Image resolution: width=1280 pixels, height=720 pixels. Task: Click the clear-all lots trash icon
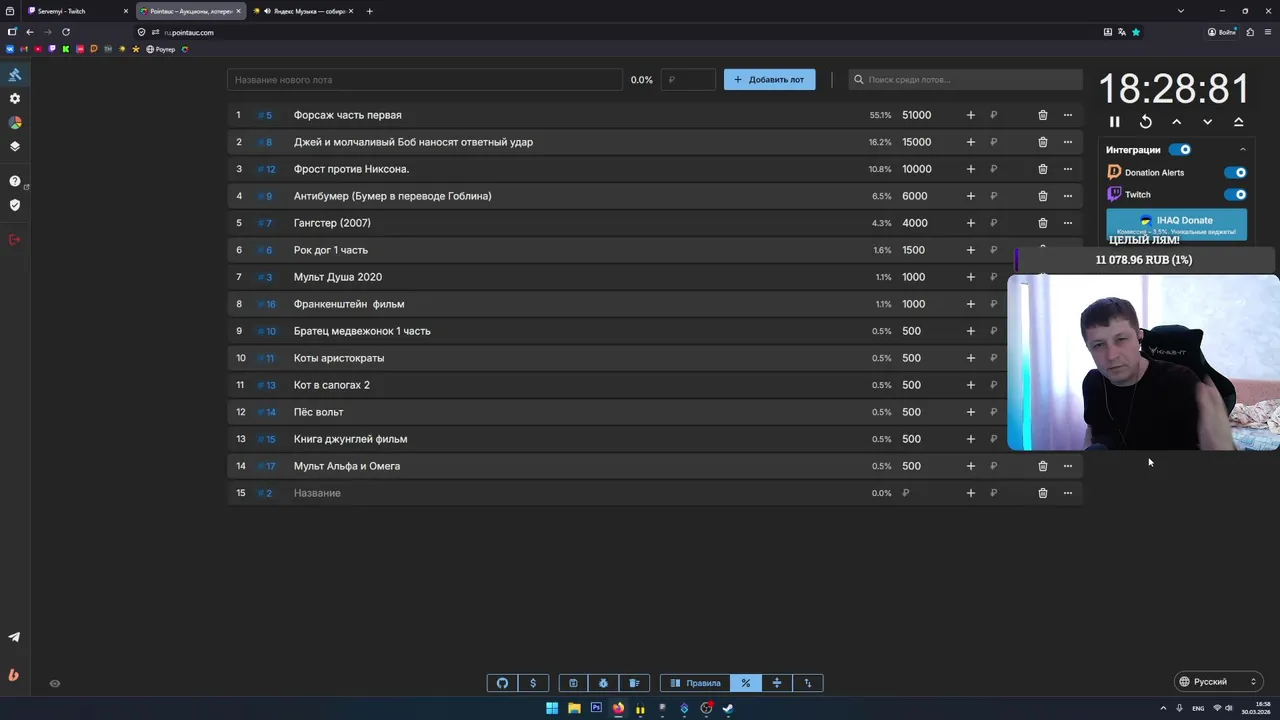[635, 683]
